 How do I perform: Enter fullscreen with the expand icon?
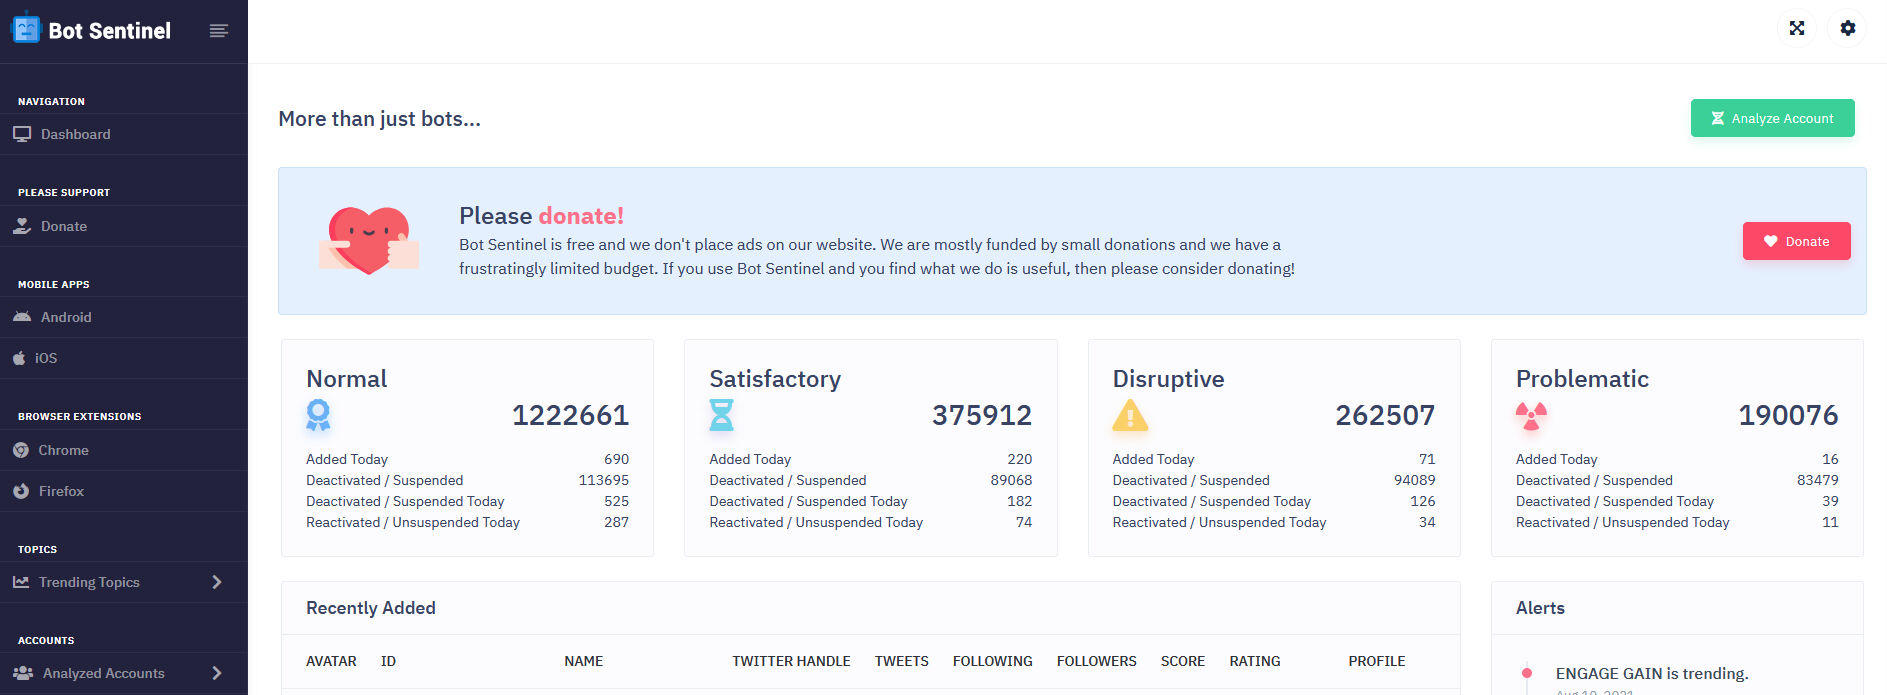(1797, 28)
